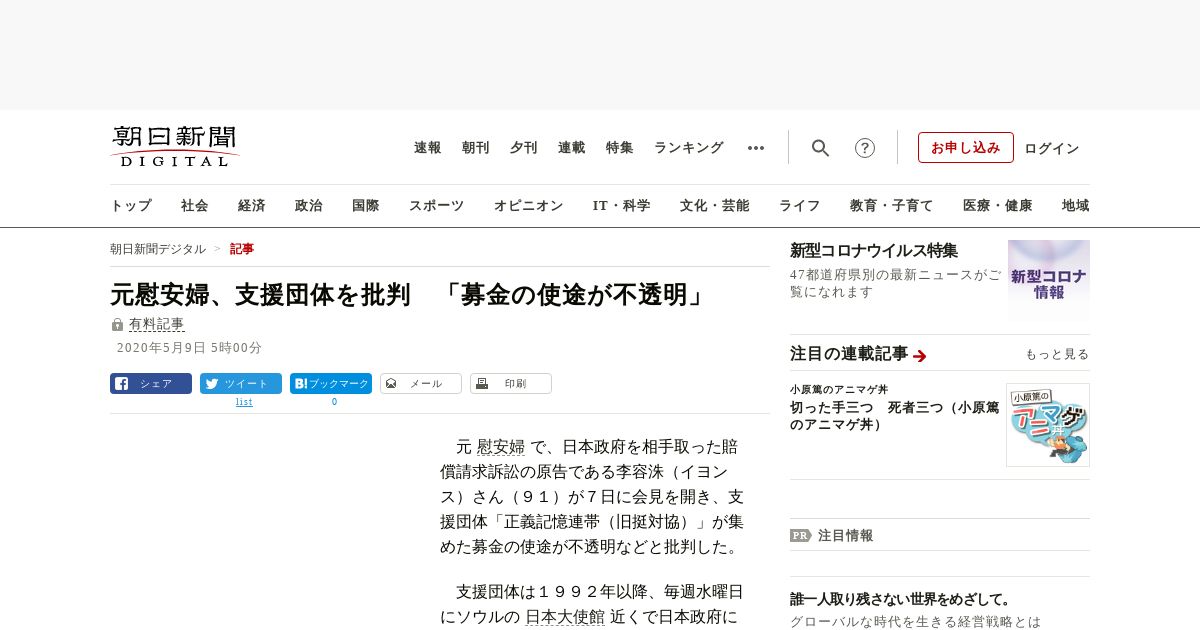Click the list link under ツイート
This screenshot has height=630, width=1200.
coord(244,402)
